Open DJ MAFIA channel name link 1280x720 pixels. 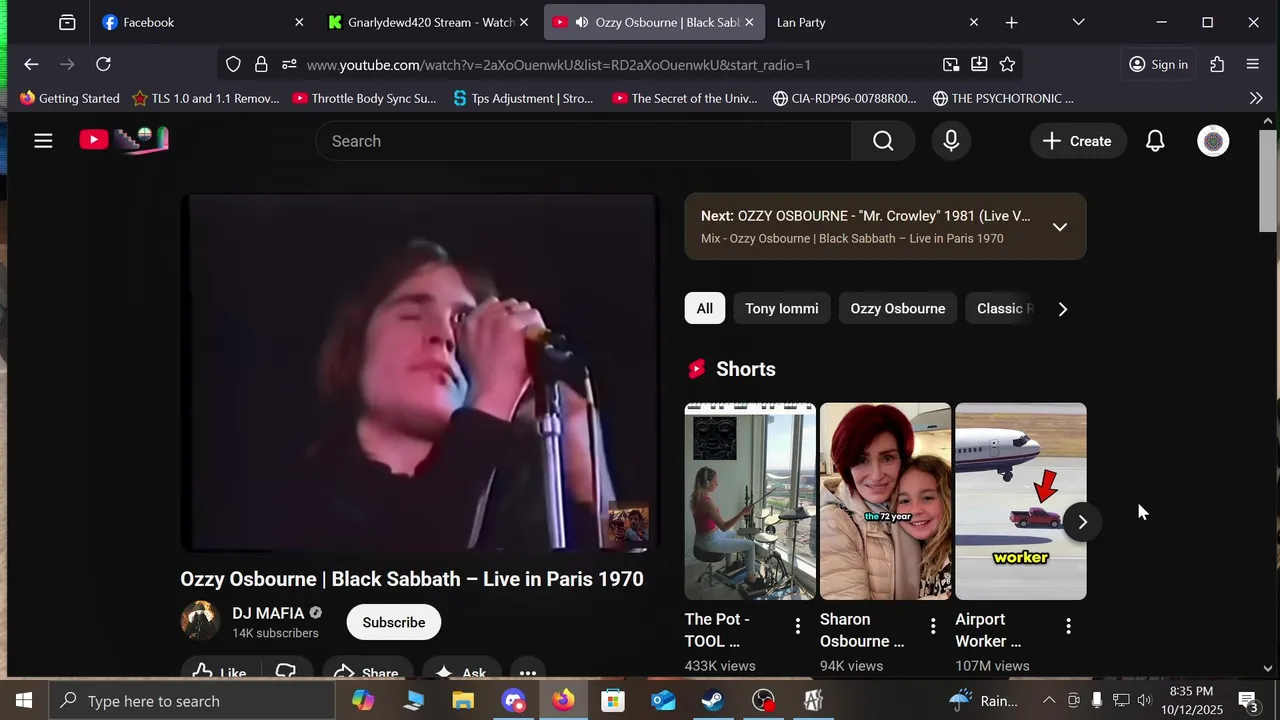268,613
